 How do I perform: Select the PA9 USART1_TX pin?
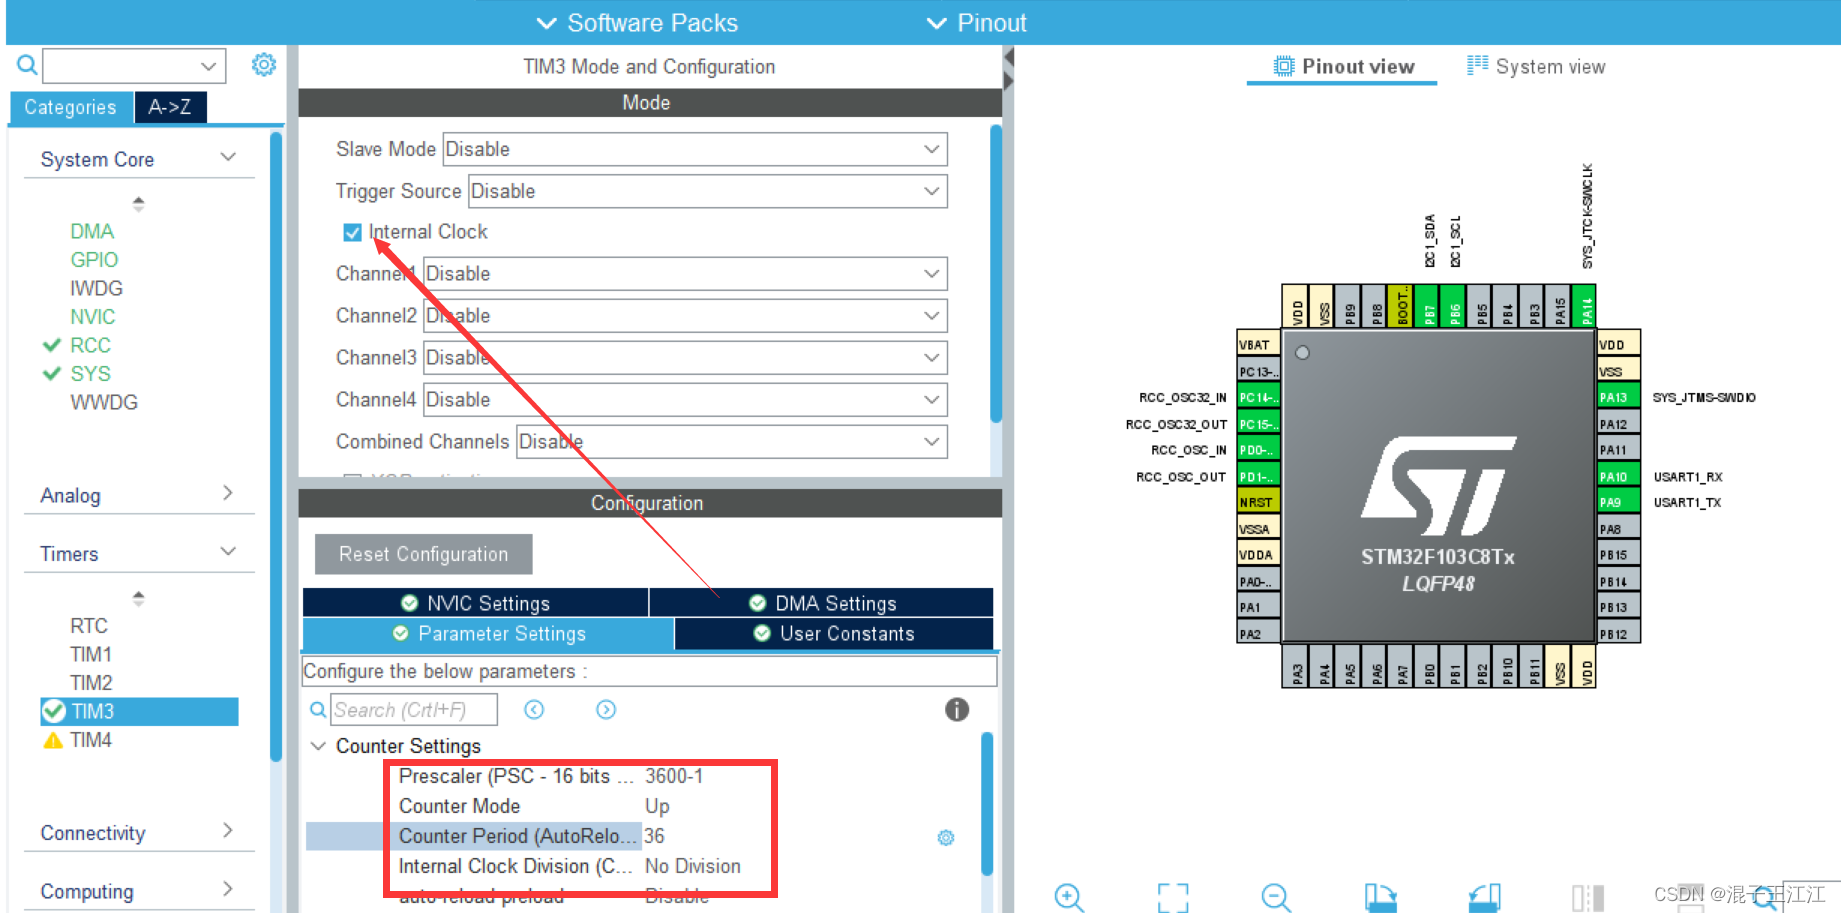pos(1618,502)
